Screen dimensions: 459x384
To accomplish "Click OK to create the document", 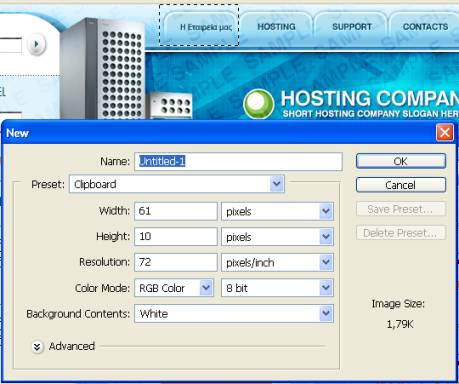I will 401,161.
